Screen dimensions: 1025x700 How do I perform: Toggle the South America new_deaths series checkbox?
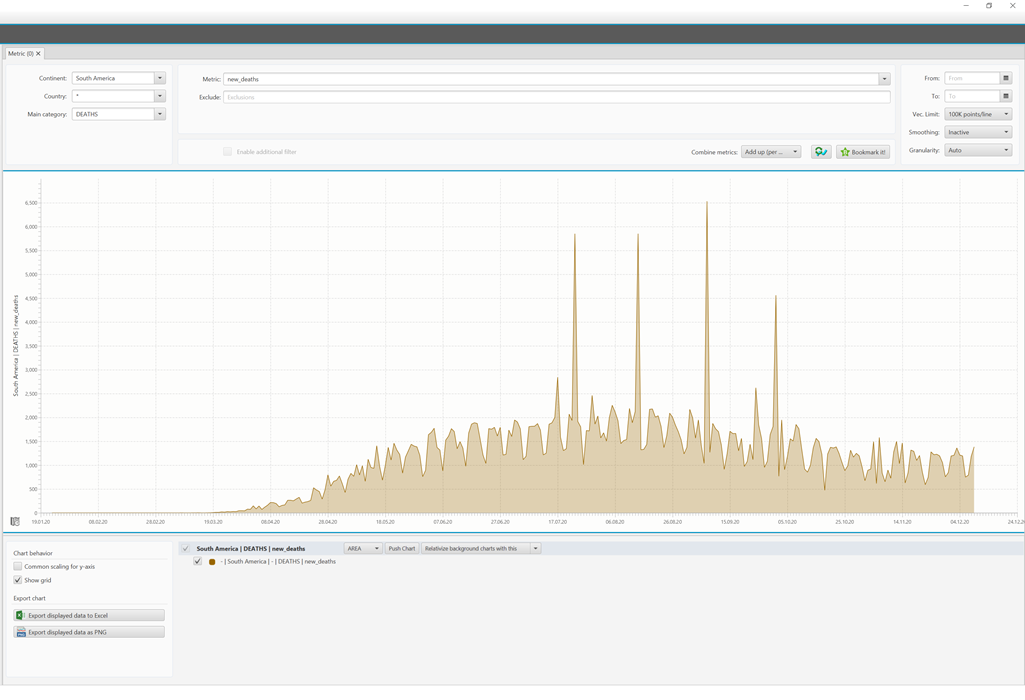coord(198,561)
